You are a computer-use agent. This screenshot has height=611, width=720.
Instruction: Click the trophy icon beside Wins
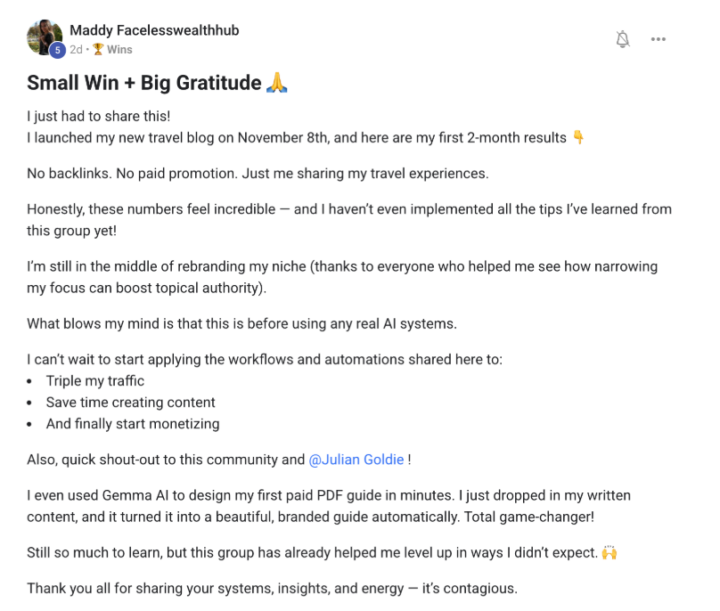pos(99,49)
